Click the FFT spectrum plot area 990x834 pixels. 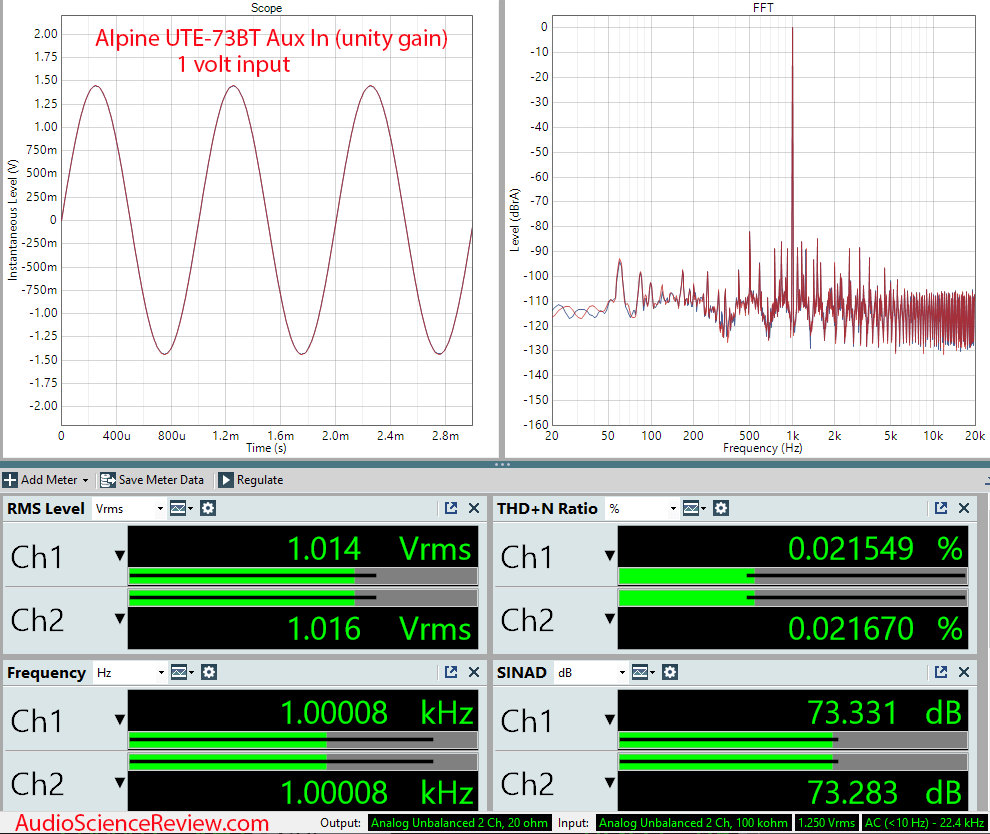point(764,220)
